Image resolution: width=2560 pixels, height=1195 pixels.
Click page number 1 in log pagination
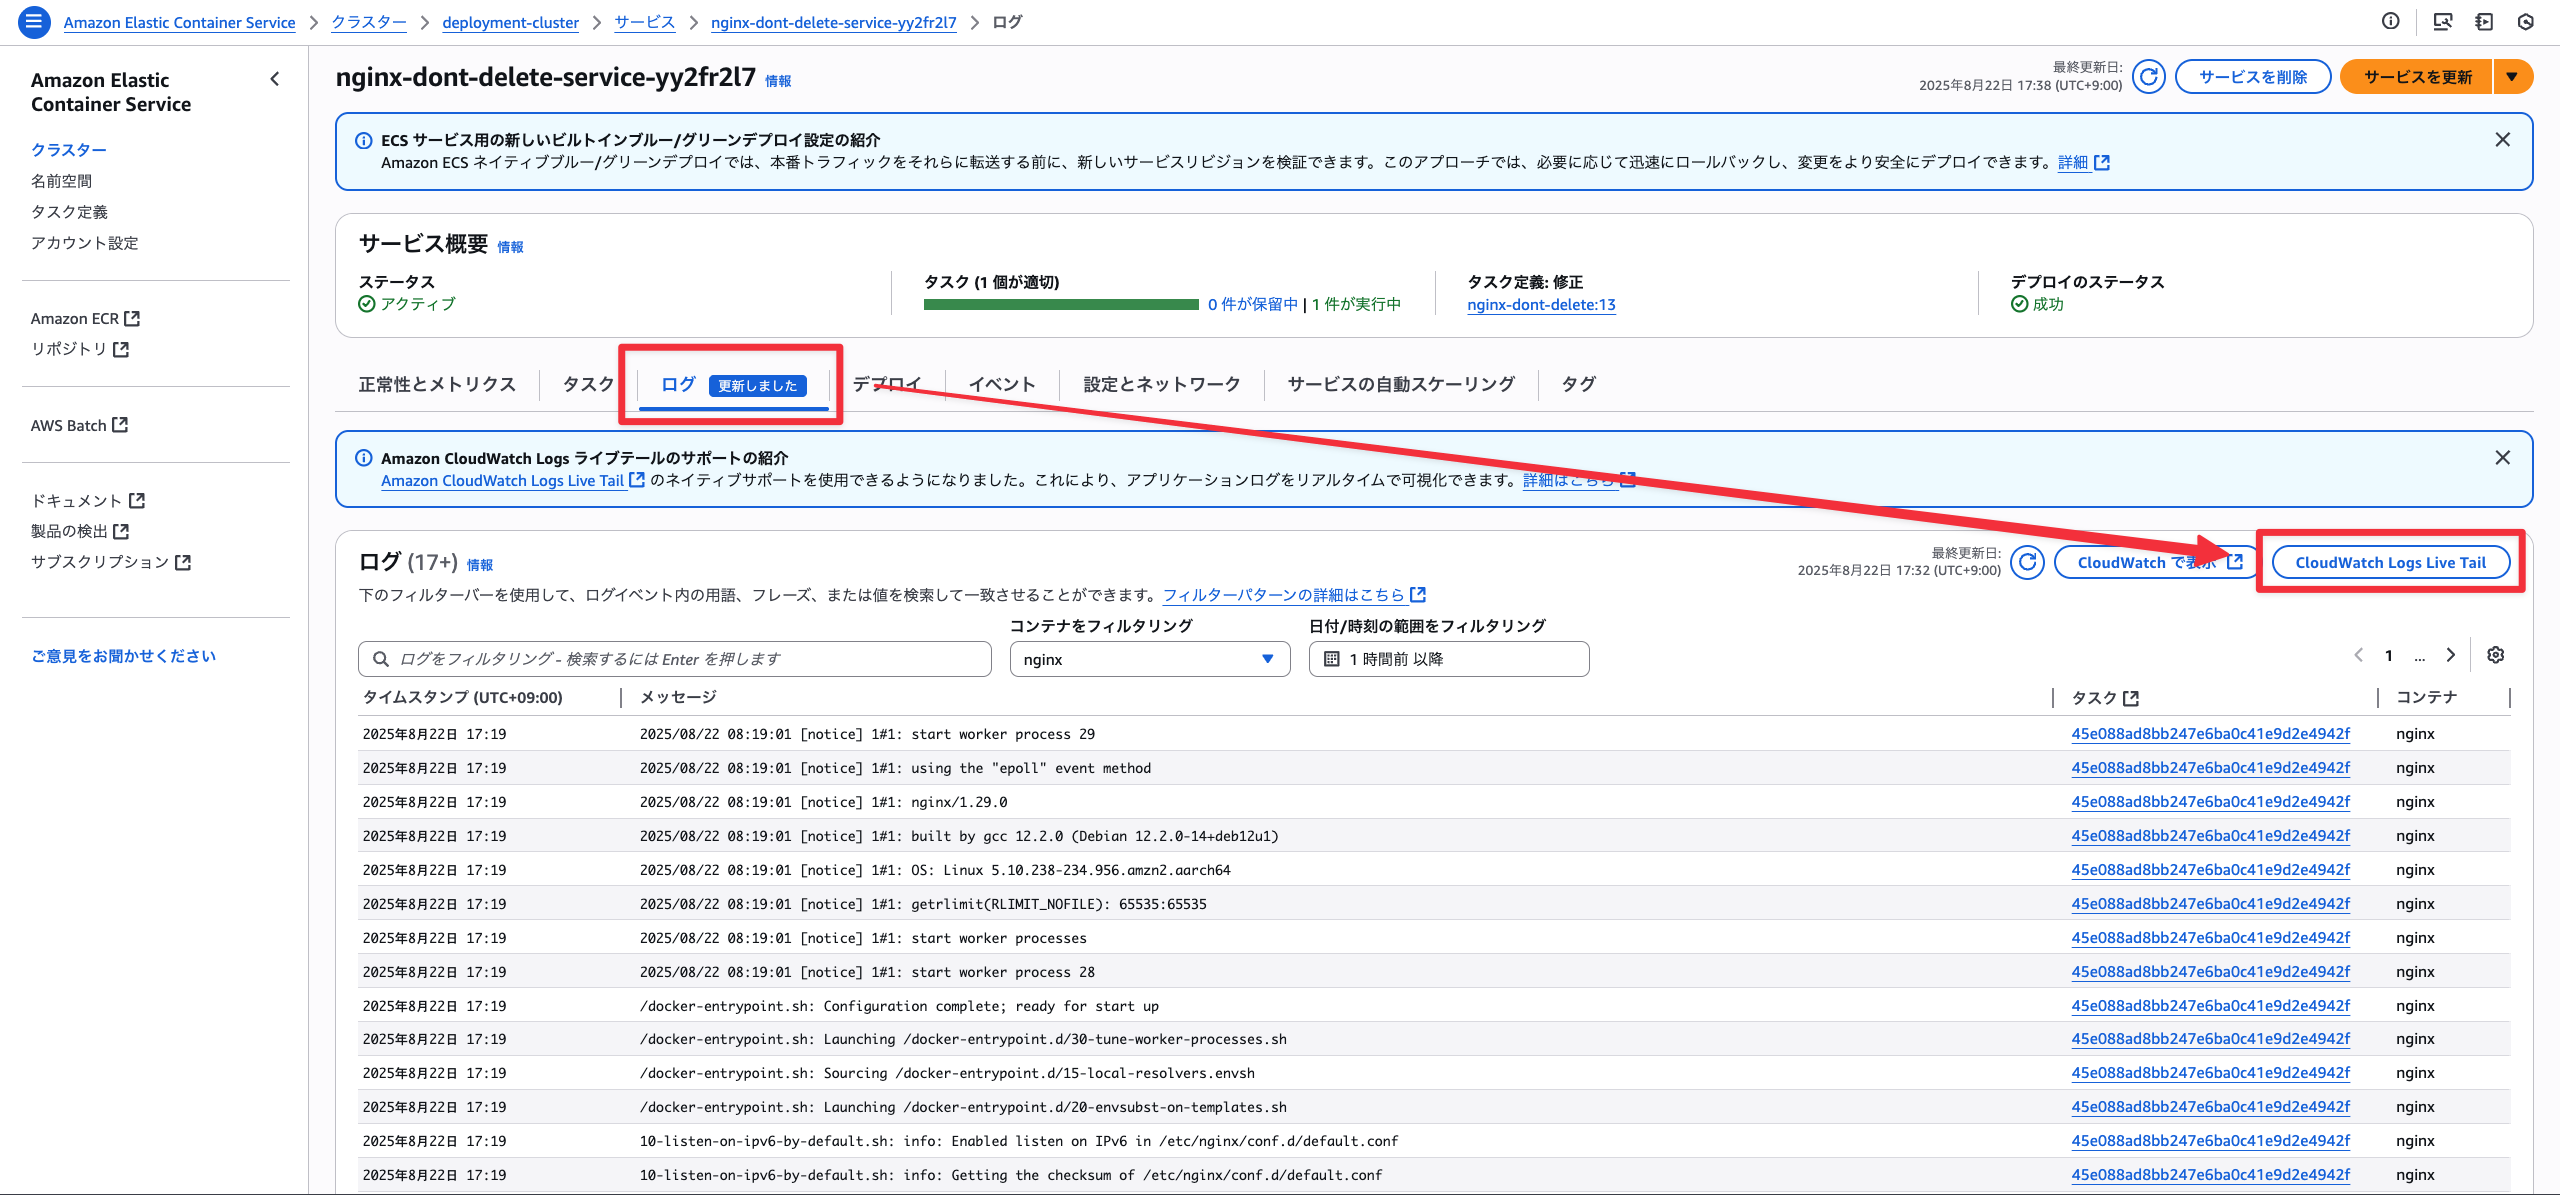2389,655
